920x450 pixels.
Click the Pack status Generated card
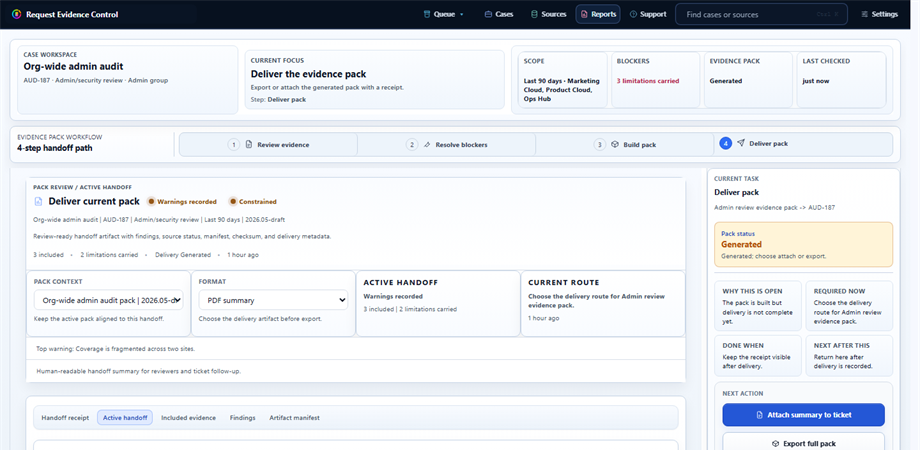[x=803, y=245]
